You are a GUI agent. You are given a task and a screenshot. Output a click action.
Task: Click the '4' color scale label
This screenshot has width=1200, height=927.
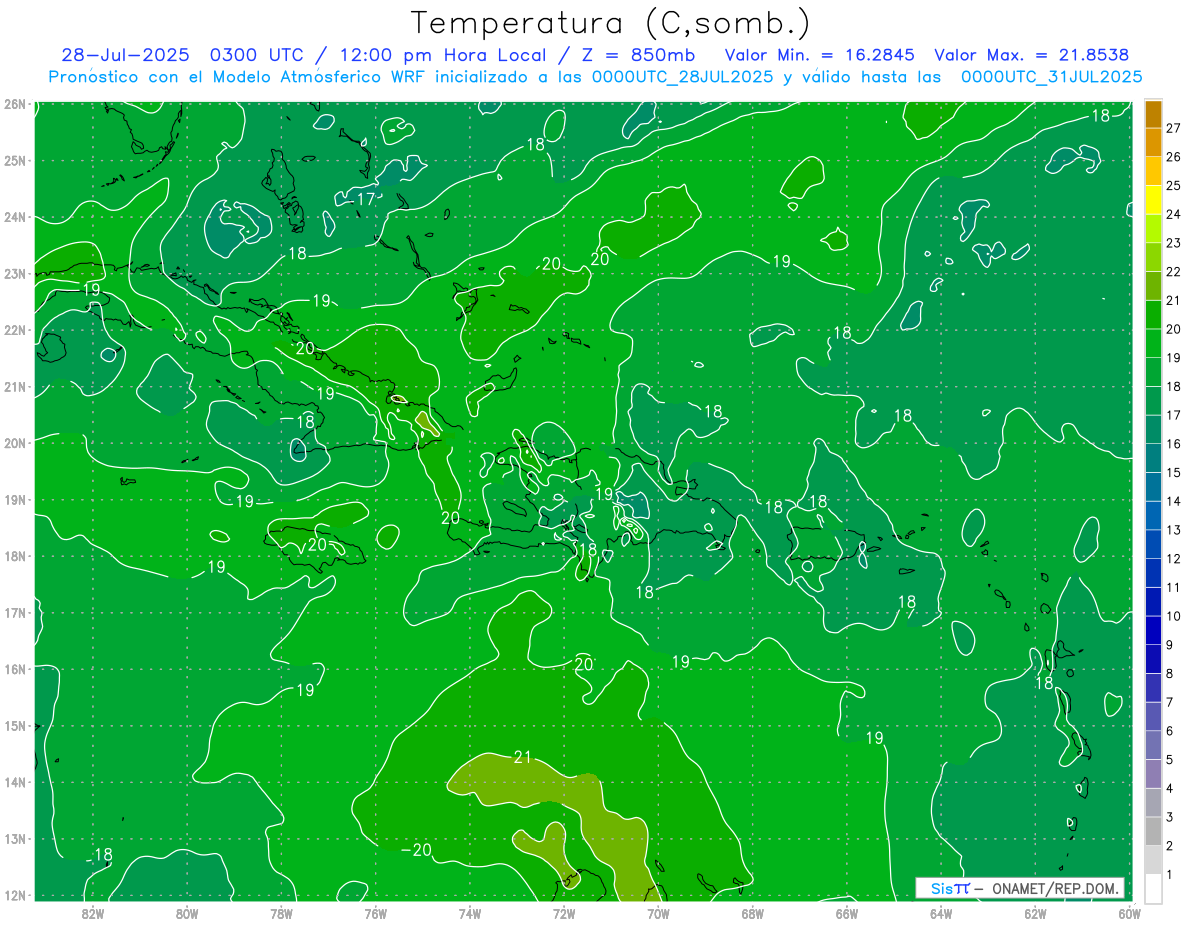[x=1170, y=788]
